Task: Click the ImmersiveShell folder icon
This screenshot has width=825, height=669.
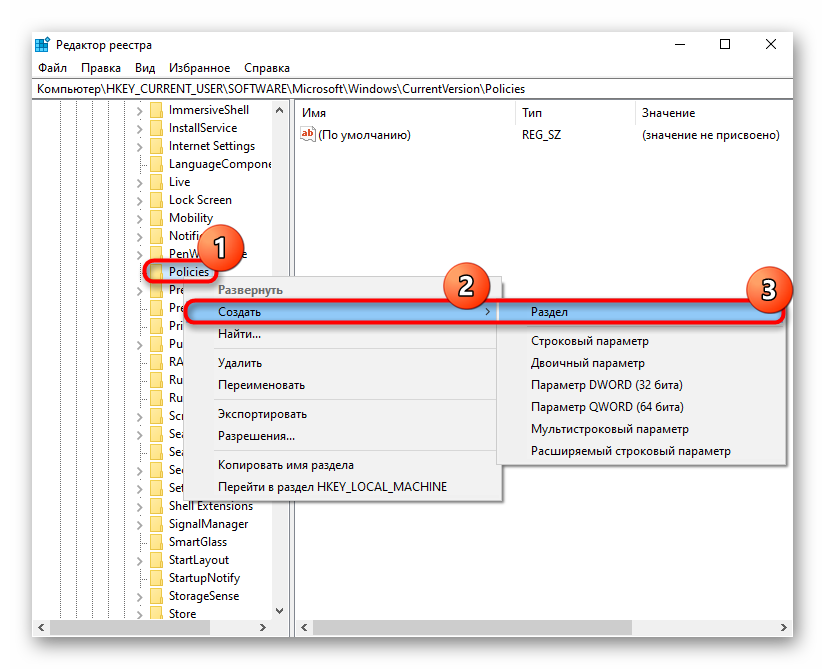Action: pyautogui.click(x=156, y=110)
